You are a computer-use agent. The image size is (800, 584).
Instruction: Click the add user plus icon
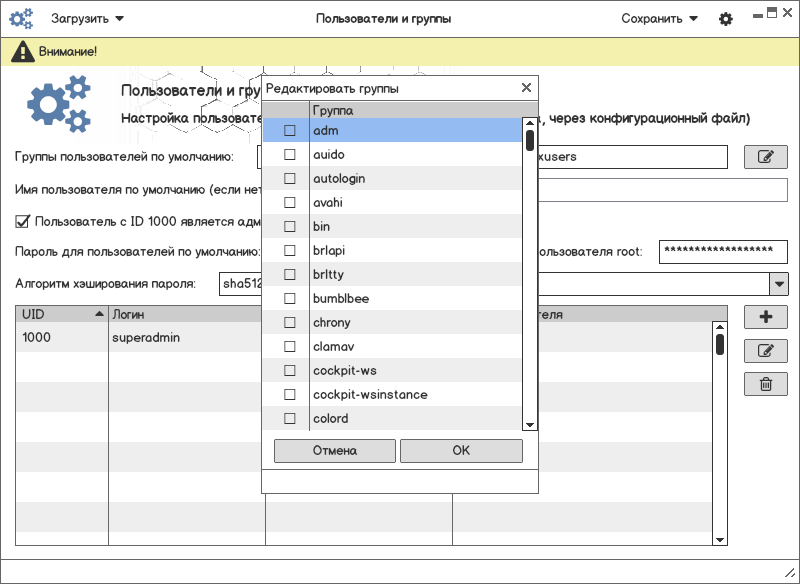pos(766,317)
